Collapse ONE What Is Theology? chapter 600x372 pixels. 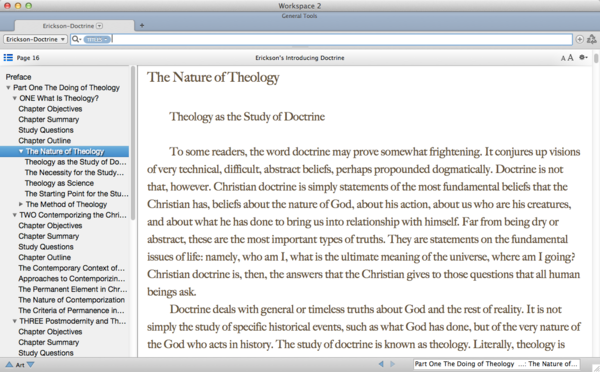click(15, 98)
